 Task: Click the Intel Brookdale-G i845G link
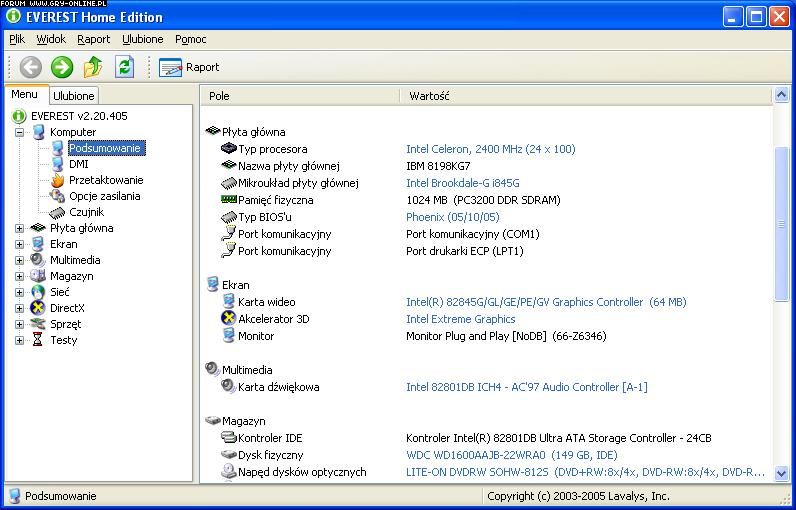click(462, 183)
